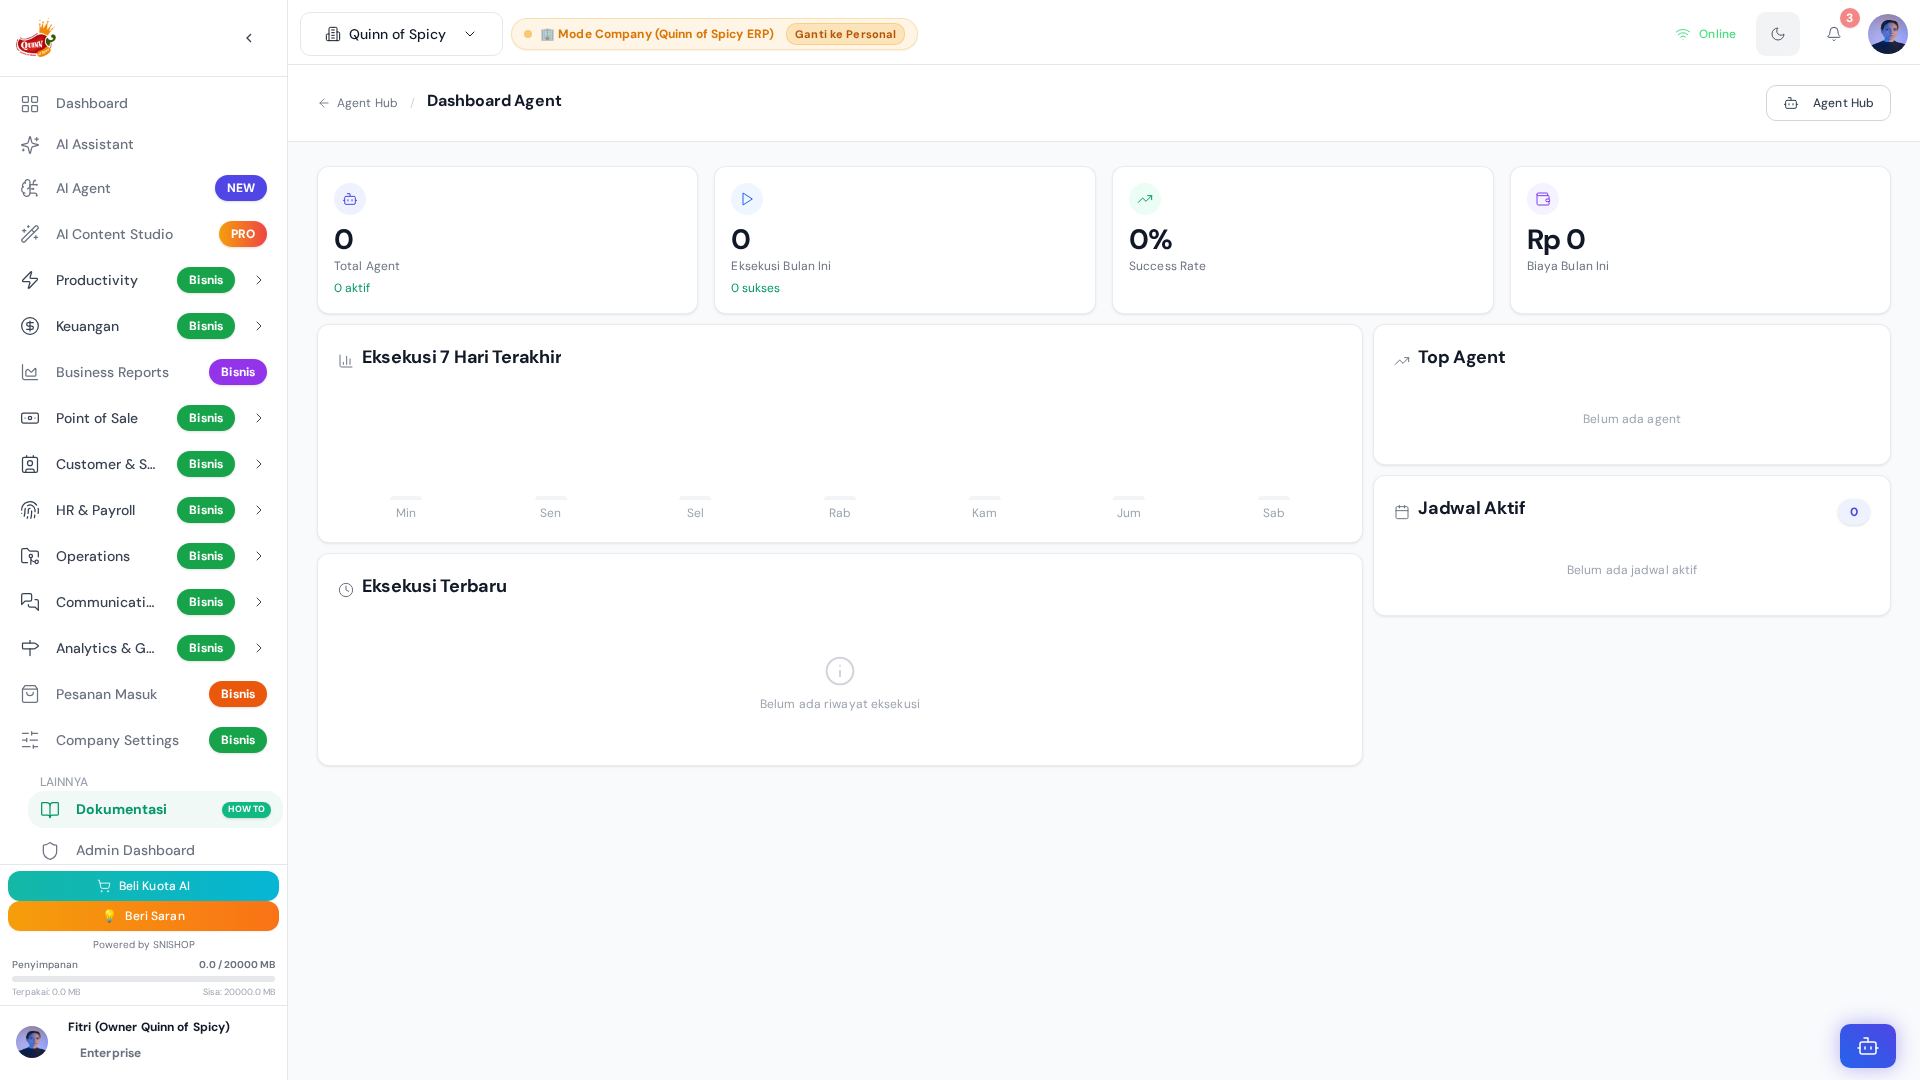Open AI Agent menu item

(x=143, y=188)
